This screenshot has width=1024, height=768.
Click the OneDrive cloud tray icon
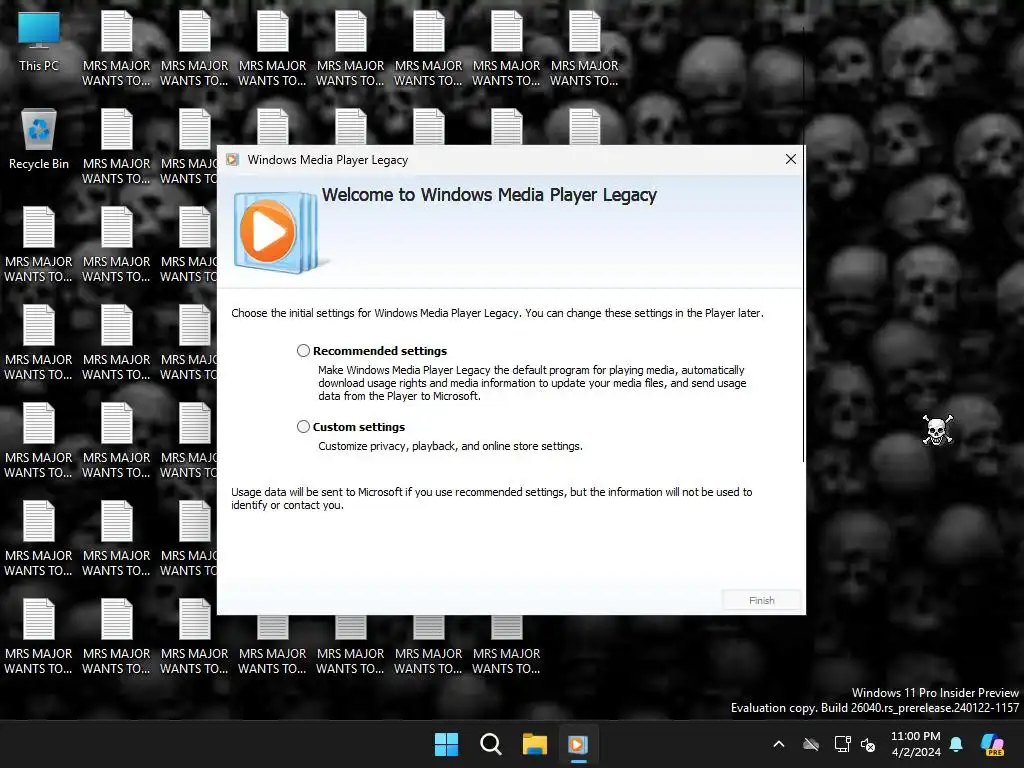point(811,744)
